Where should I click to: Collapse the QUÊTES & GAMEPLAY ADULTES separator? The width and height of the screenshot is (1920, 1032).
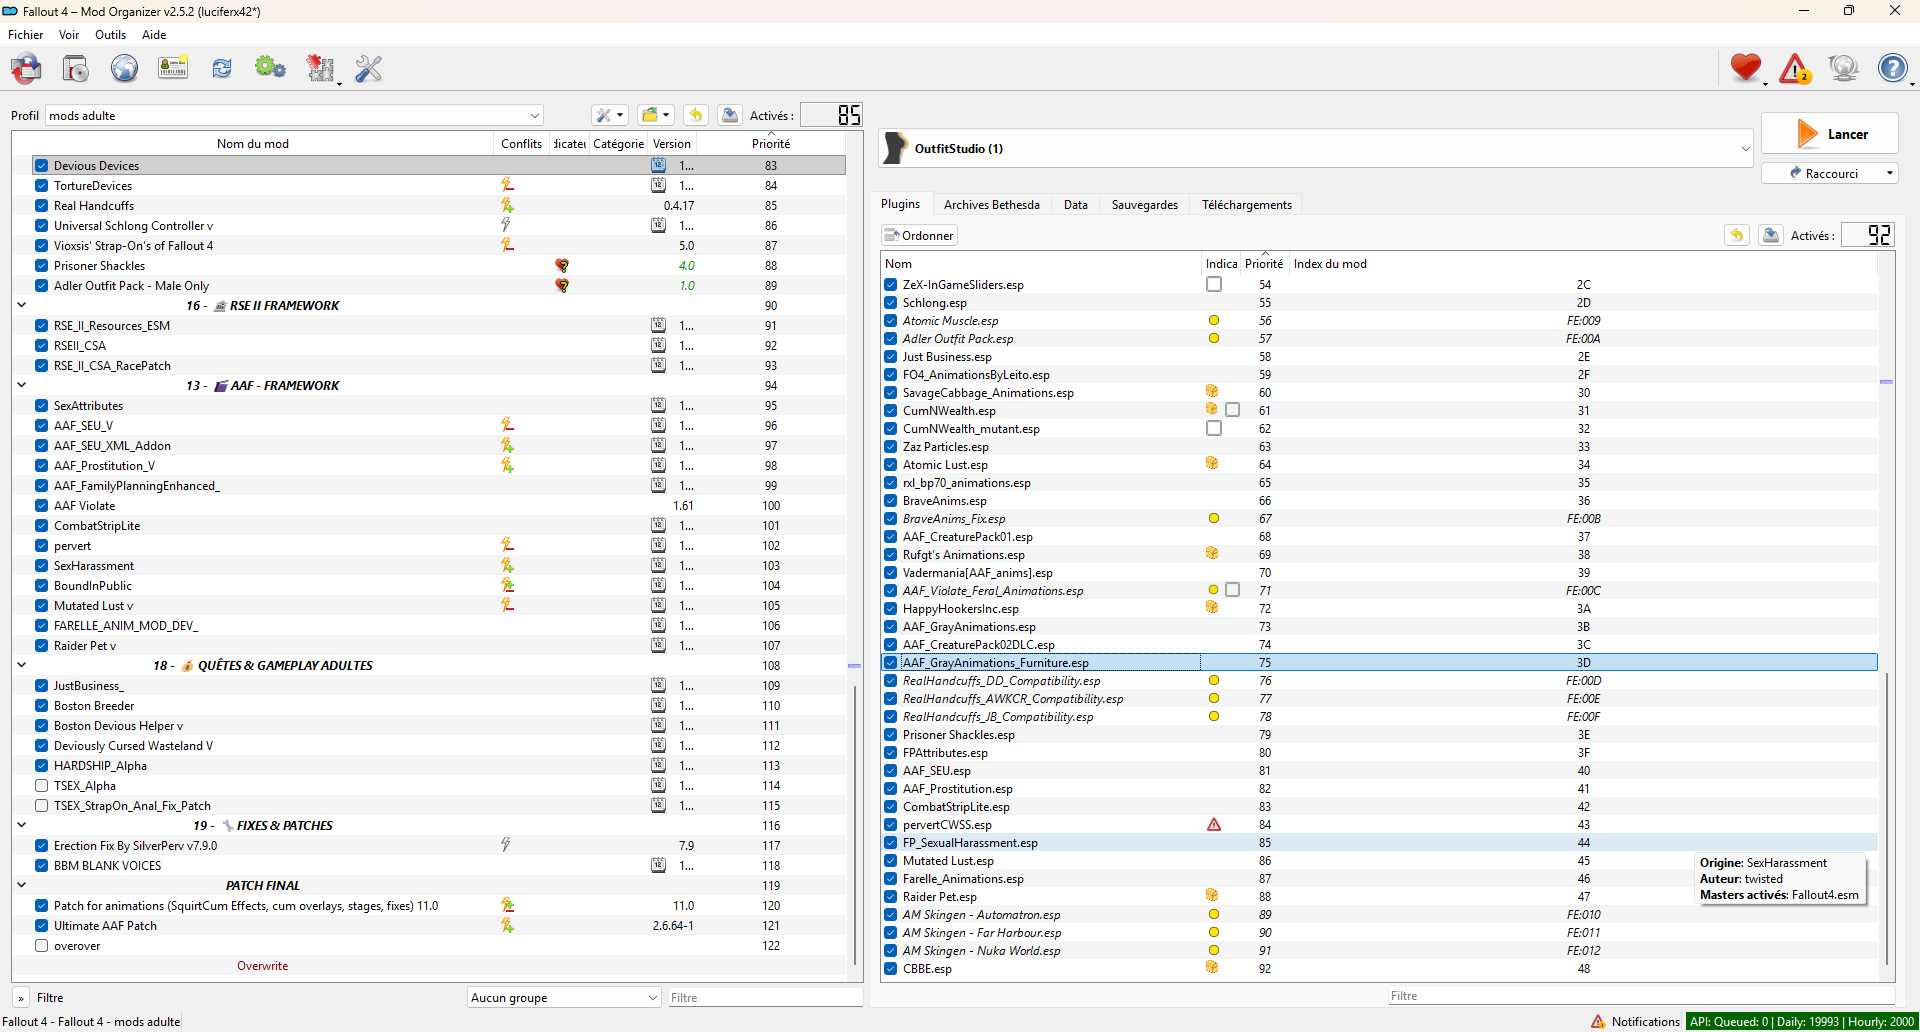point(22,665)
